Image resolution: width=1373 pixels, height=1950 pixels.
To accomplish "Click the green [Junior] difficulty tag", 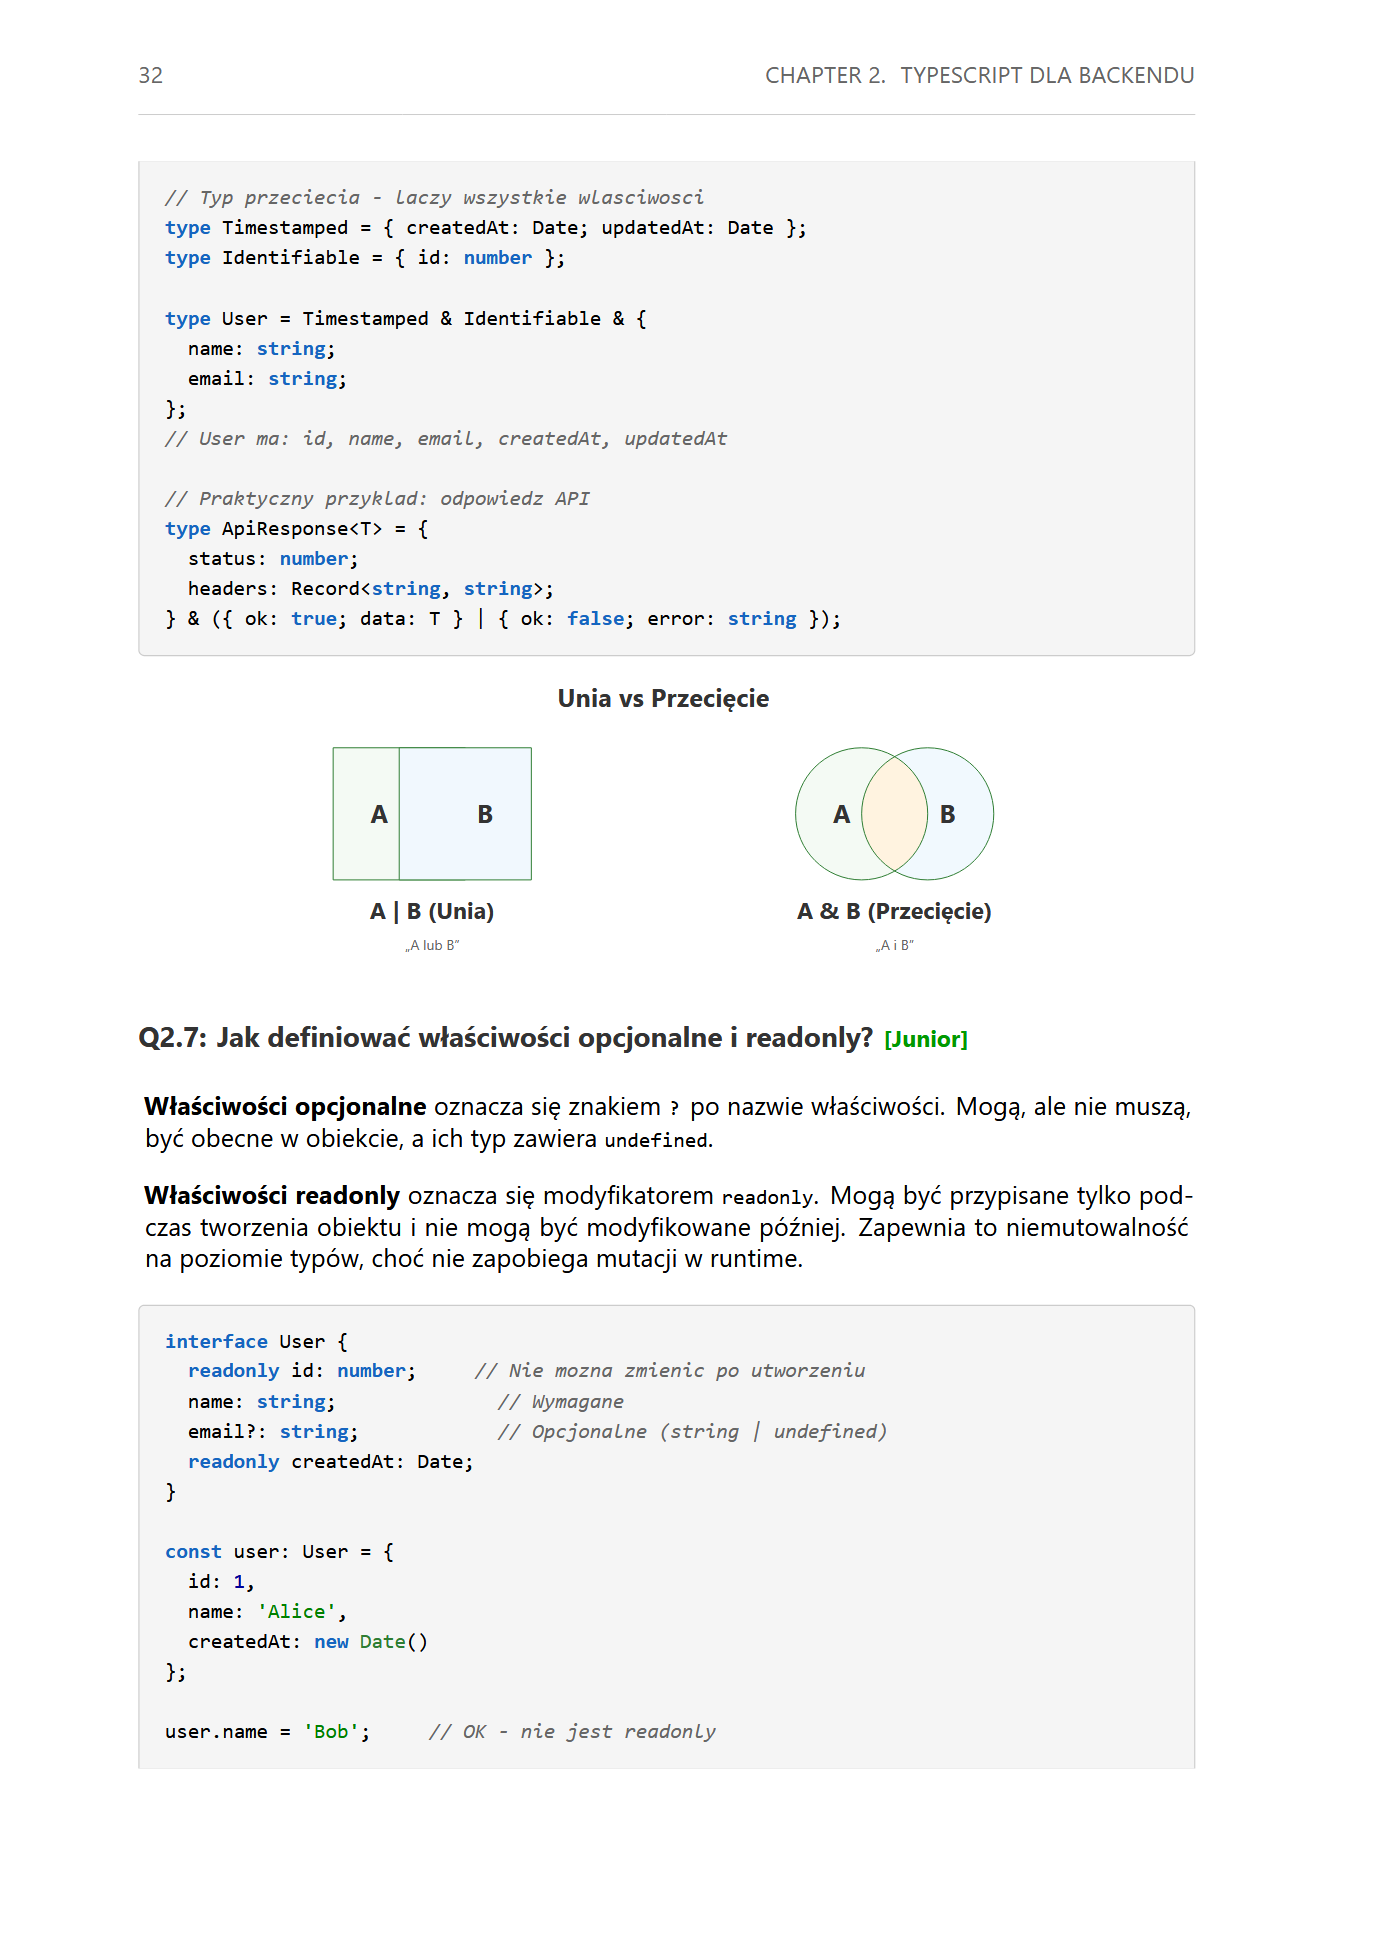I will (x=925, y=1040).
